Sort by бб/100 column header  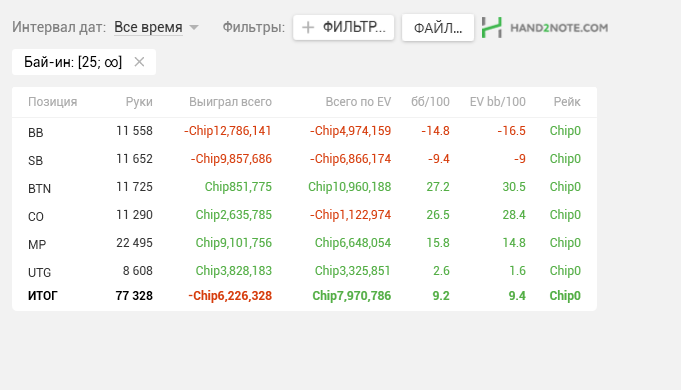[x=430, y=102]
